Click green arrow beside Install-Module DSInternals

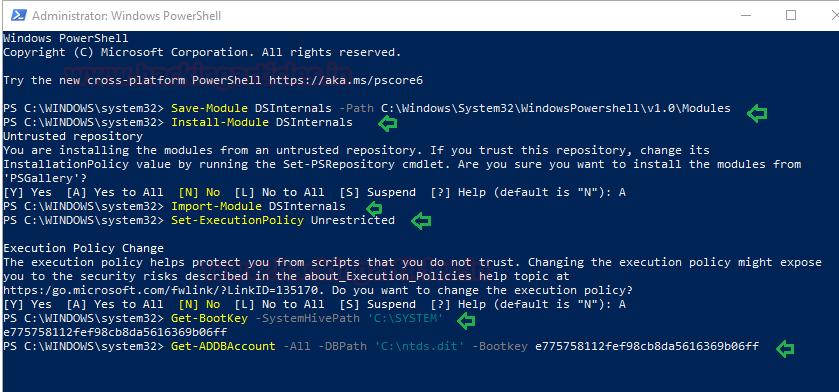pos(387,124)
